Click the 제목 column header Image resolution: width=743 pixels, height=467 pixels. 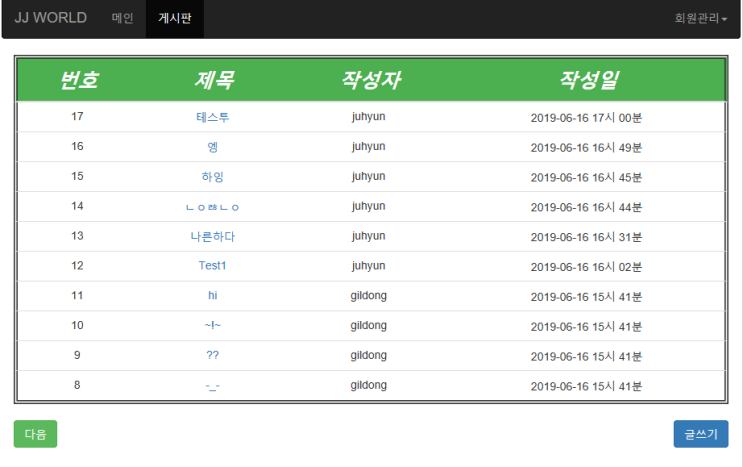pyautogui.click(x=214, y=80)
